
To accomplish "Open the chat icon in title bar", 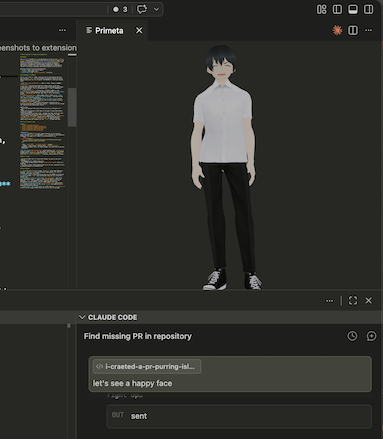I will coord(142,9).
